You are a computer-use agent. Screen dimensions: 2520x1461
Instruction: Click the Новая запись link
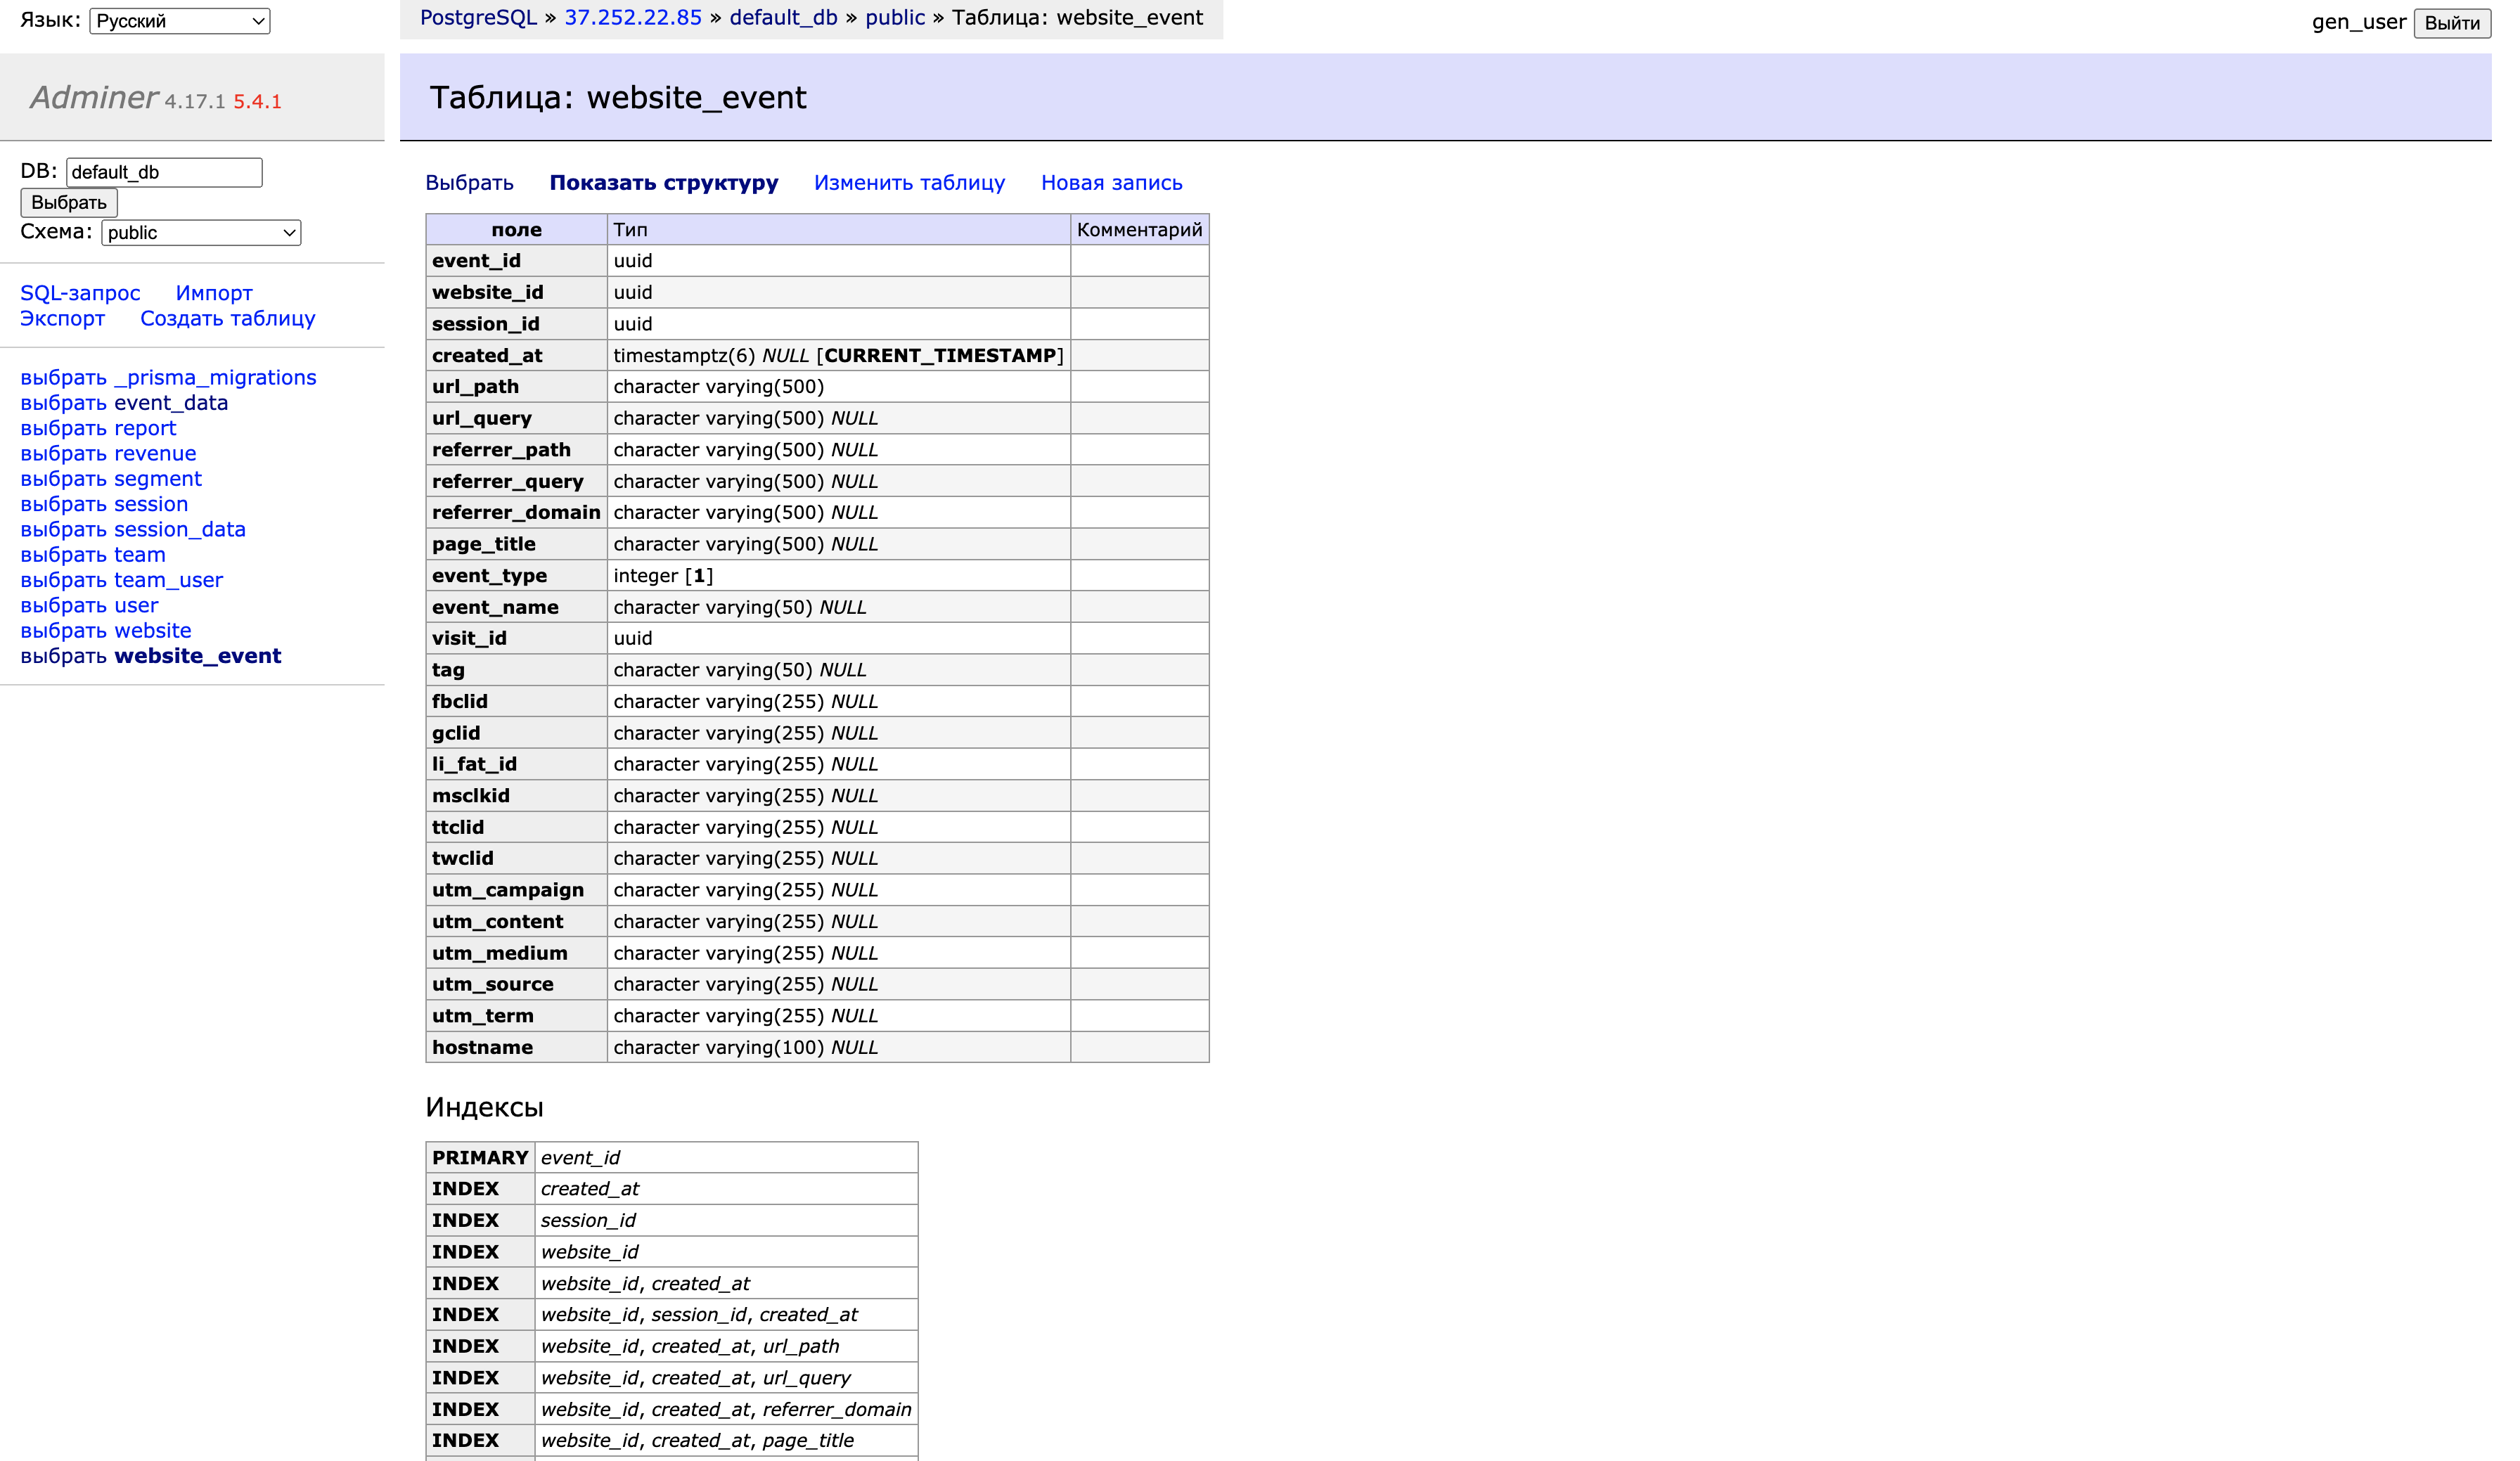pyautogui.click(x=1111, y=183)
